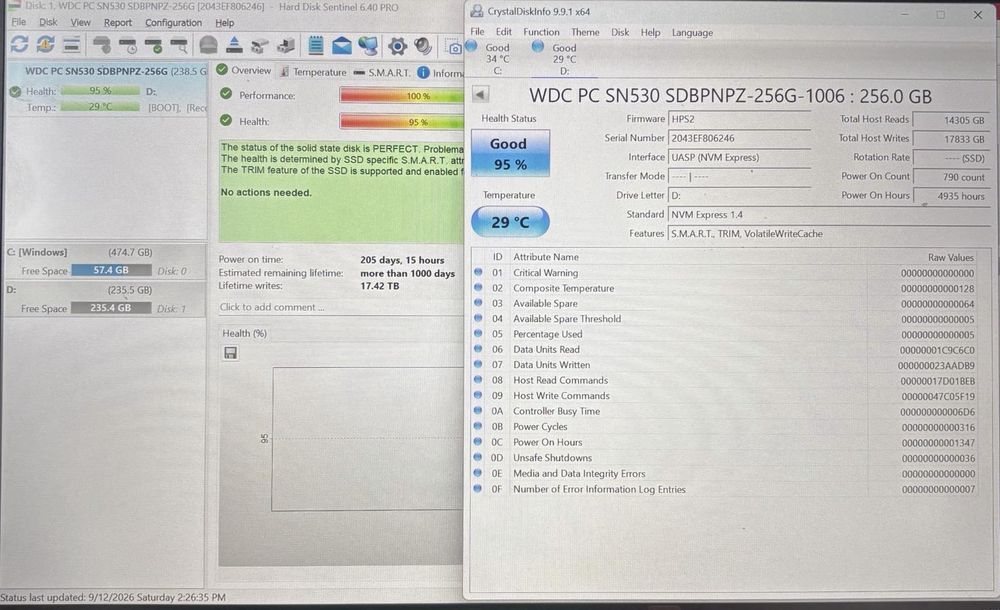Click the CrystalDiskInfo title bar app icon

pos(476,11)
